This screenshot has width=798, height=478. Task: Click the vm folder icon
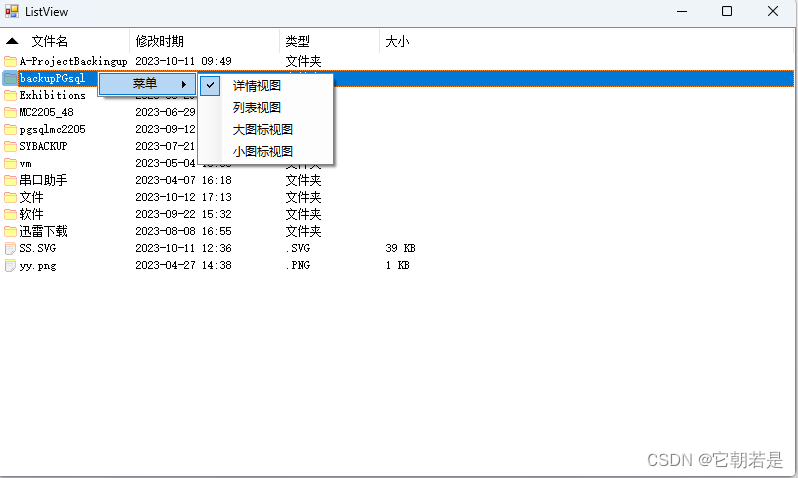pos(10,163)
